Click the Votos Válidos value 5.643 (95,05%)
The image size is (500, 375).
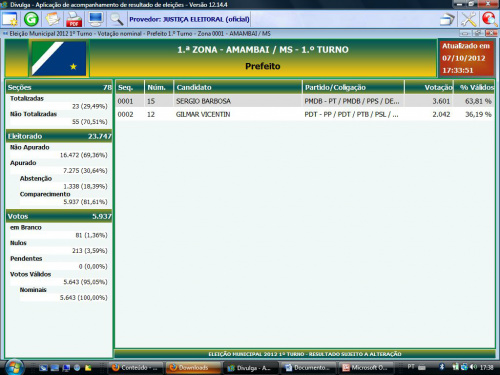(x=85, y=282)
